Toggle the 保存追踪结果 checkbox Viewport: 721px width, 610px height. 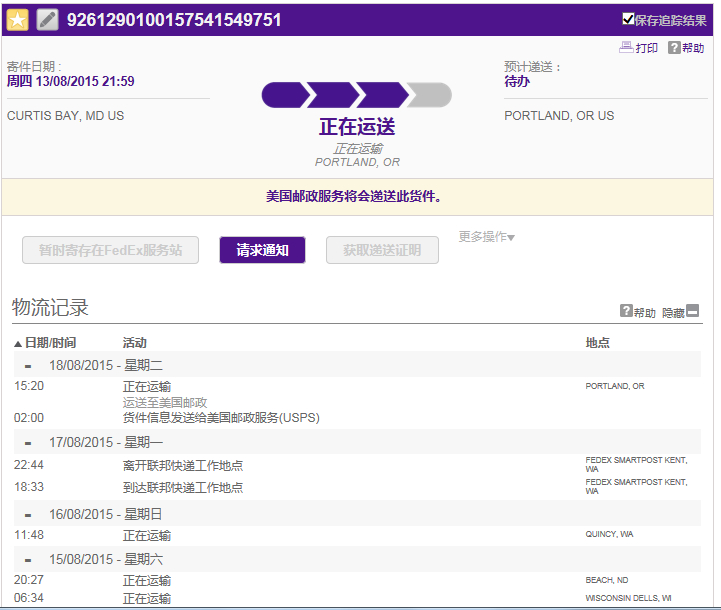(x=628, y=19)
